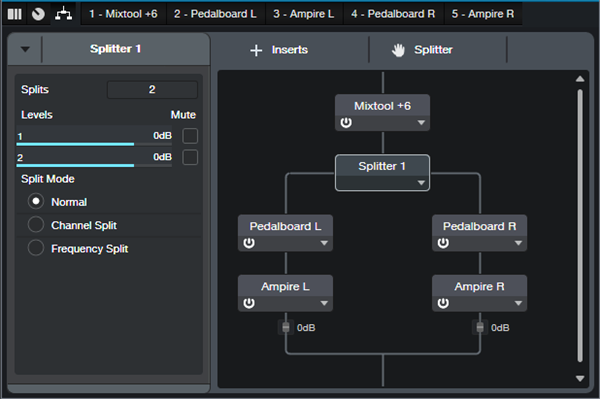
Task: Open the Ampire R node dropdown arrow
Action: point(518,303)
